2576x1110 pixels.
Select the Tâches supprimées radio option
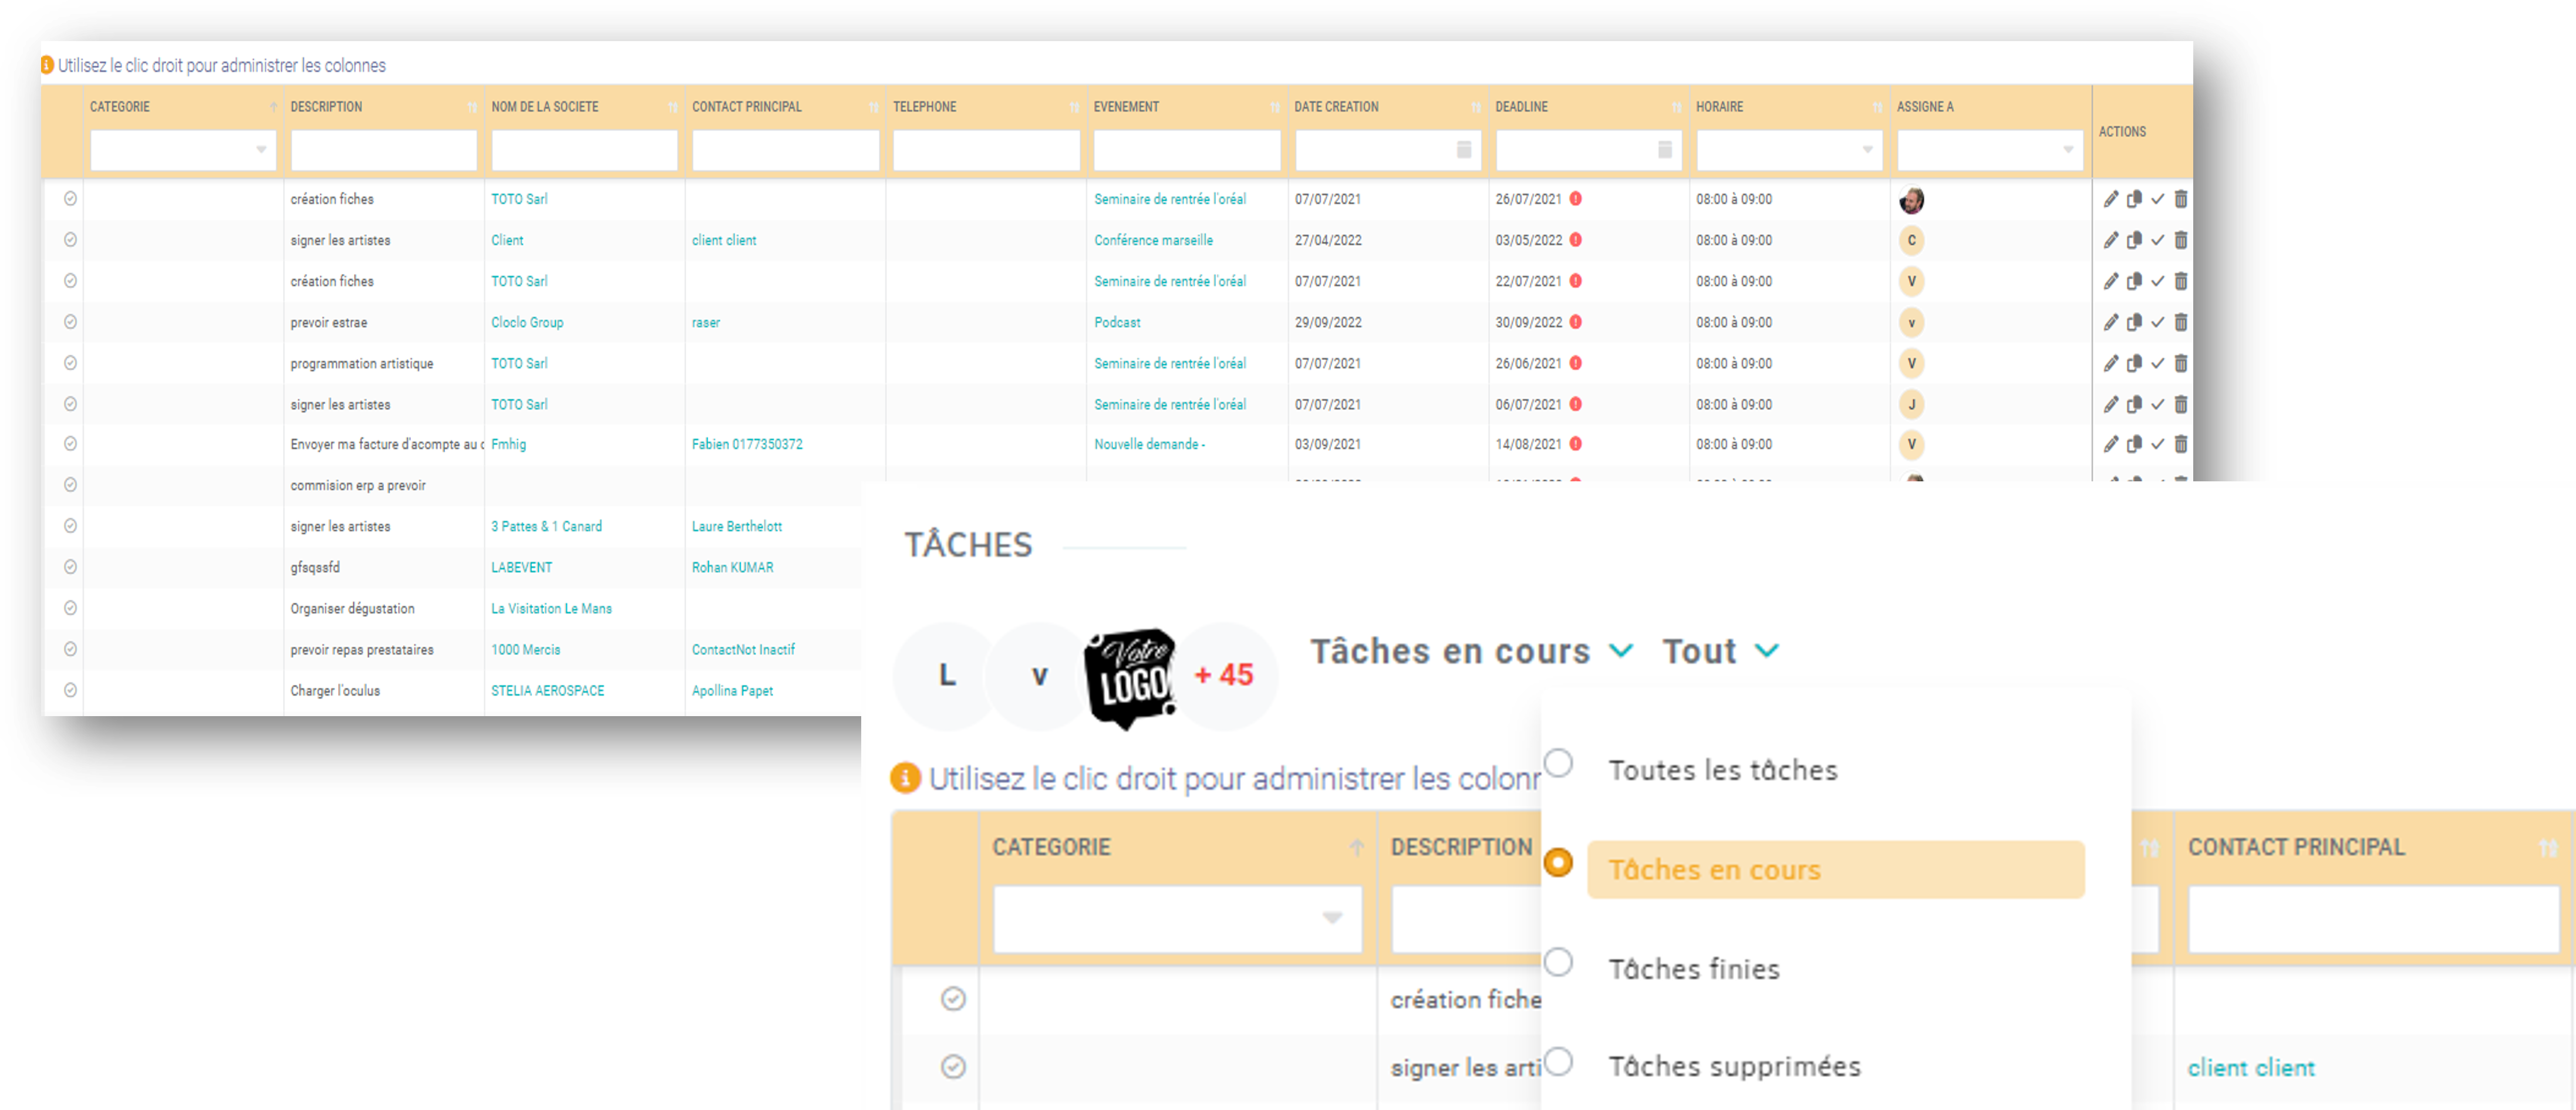click(x=1558, y=1061)
